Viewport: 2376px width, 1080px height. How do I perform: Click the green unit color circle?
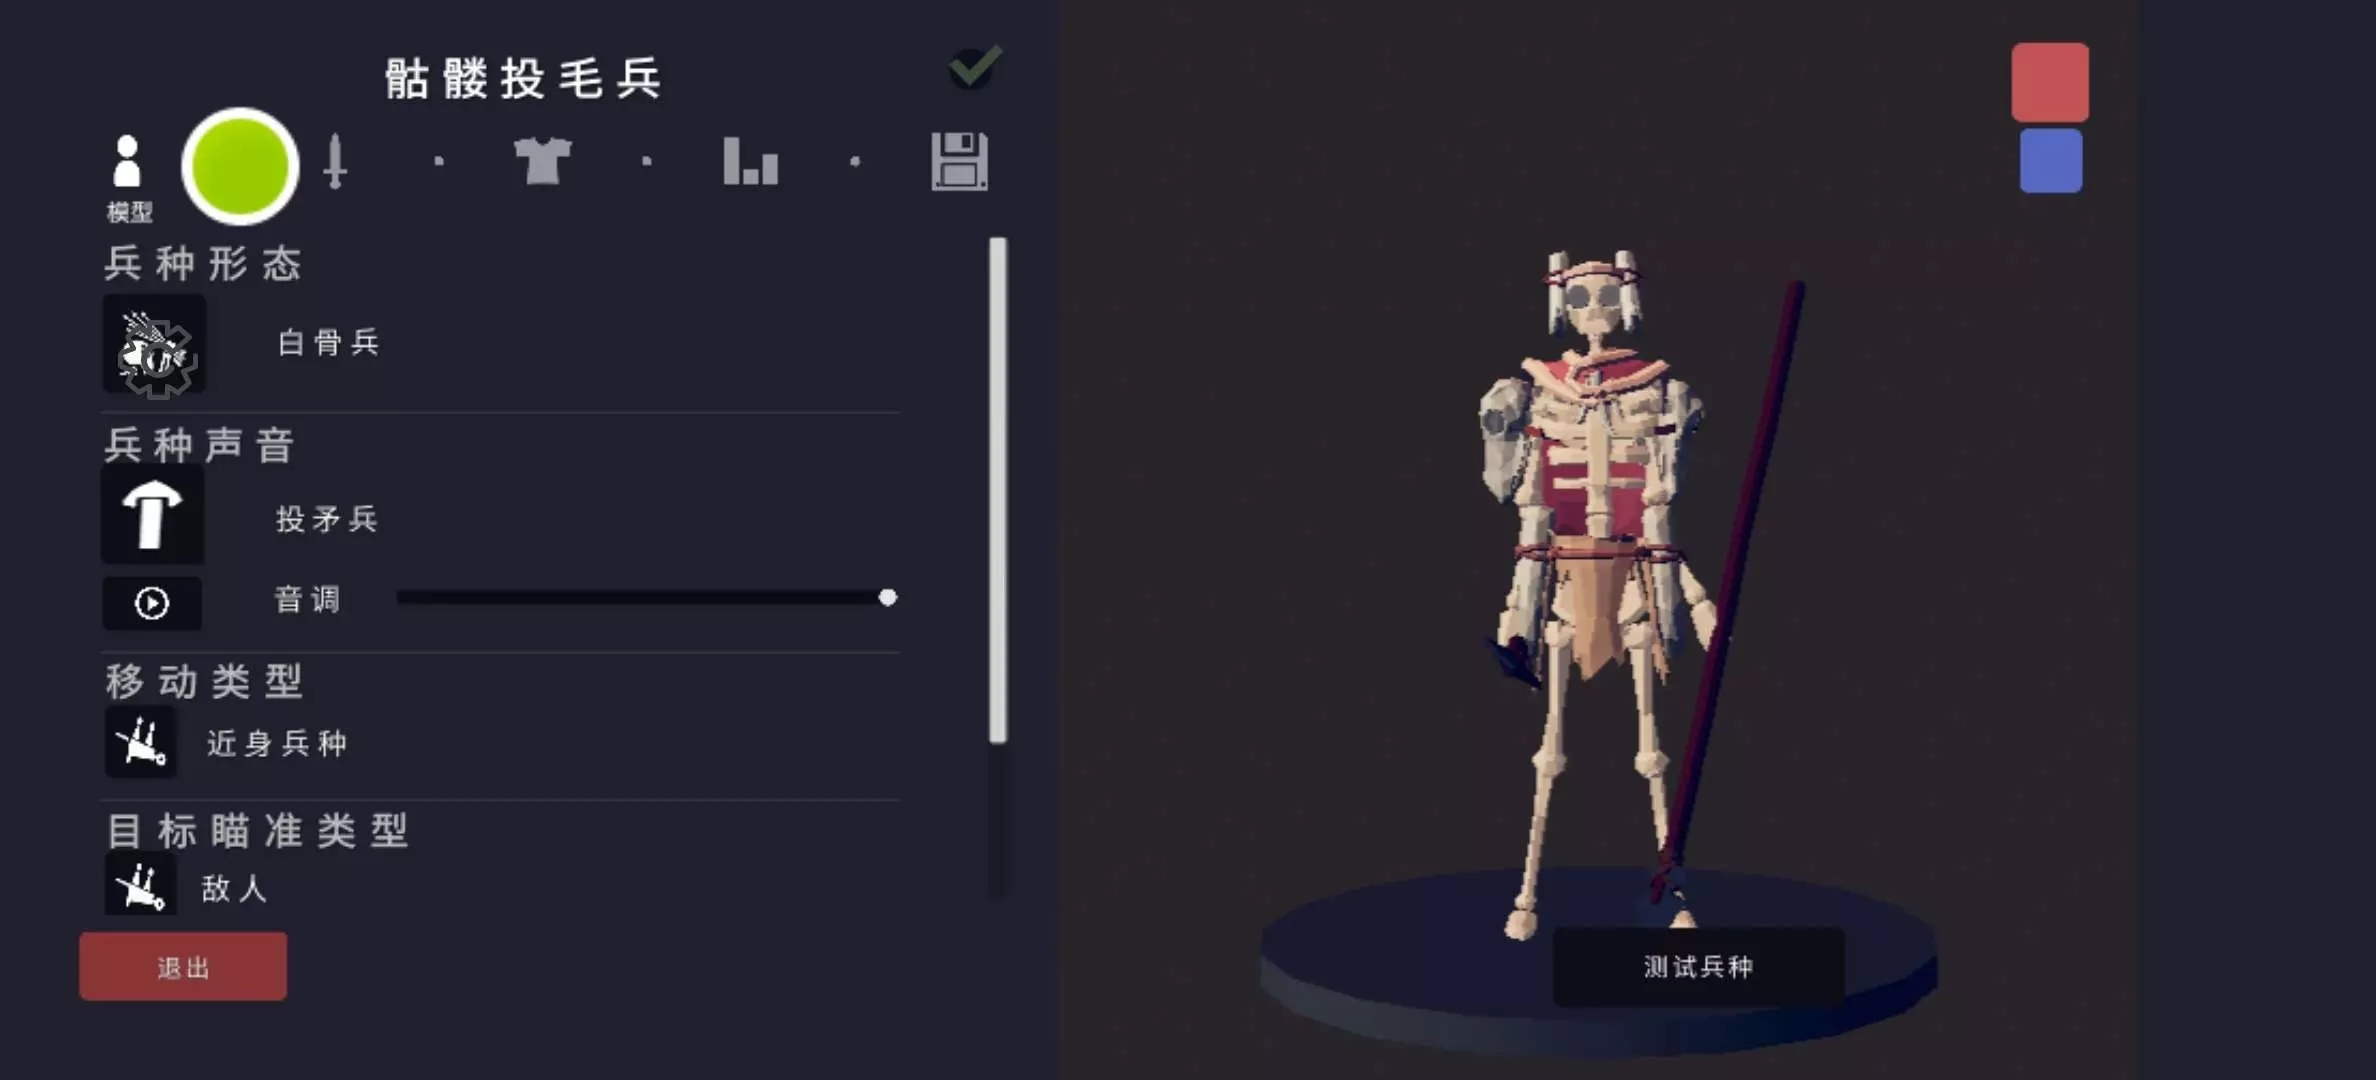tap(240, 166)
